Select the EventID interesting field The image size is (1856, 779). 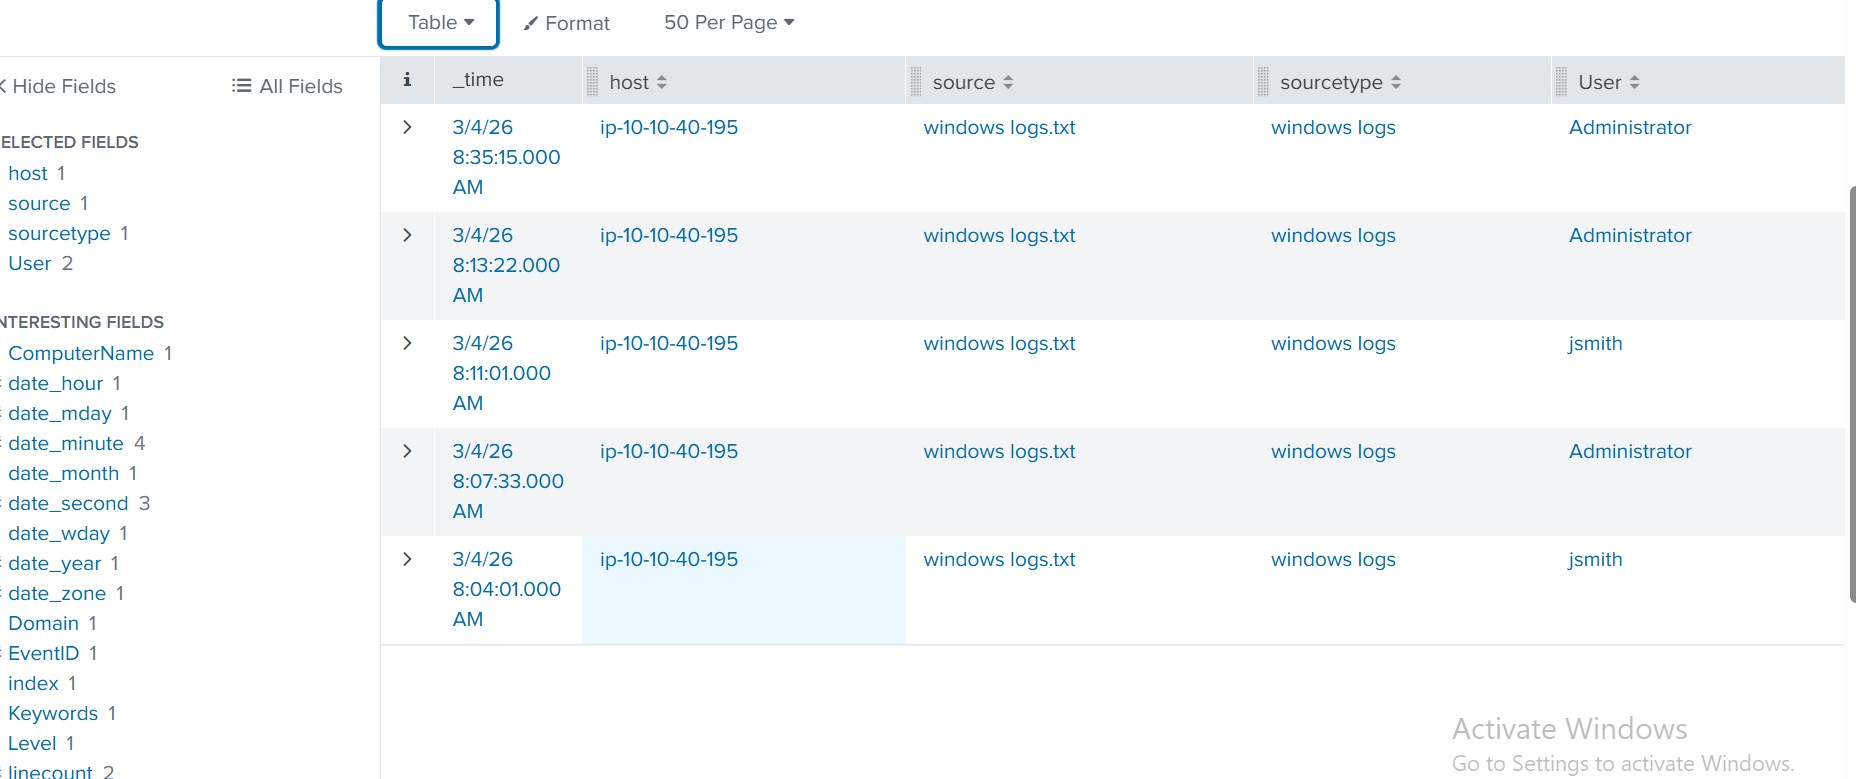(43, 653)
